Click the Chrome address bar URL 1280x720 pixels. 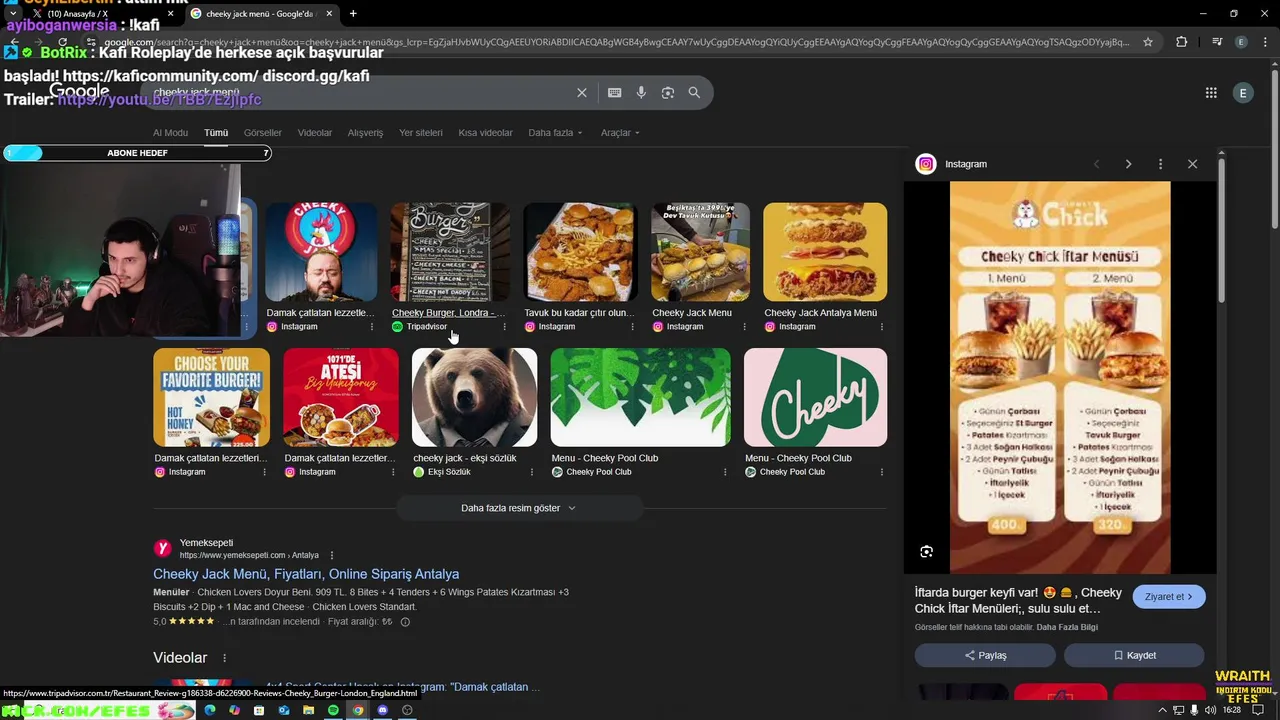tap(615, 42)
